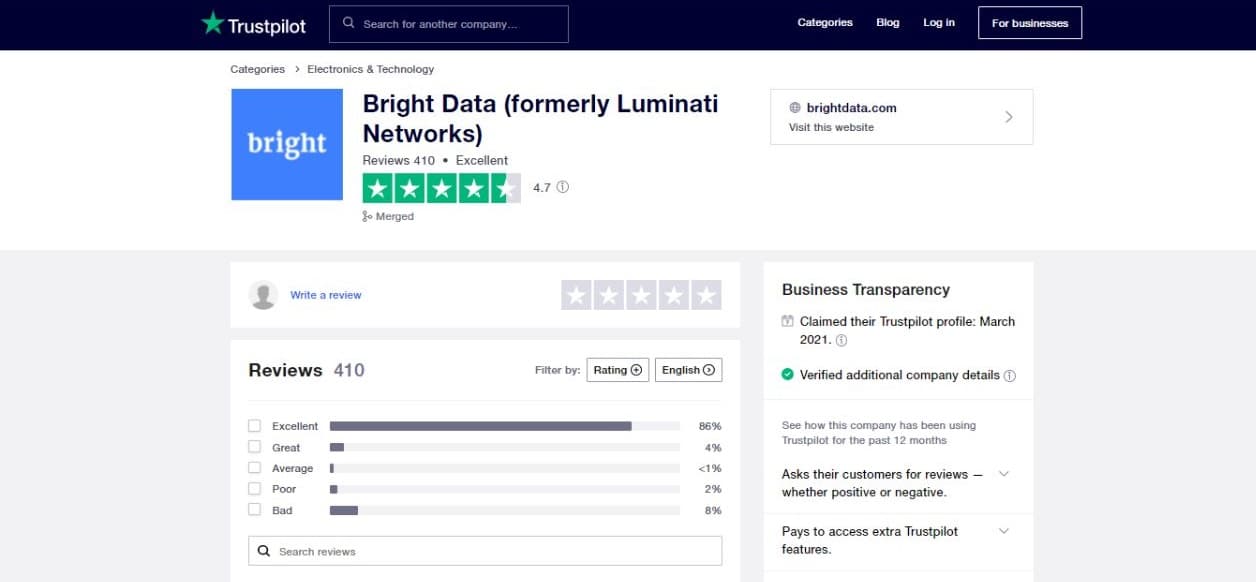Click the Excellent 86% rating bar

coord(505,426)
